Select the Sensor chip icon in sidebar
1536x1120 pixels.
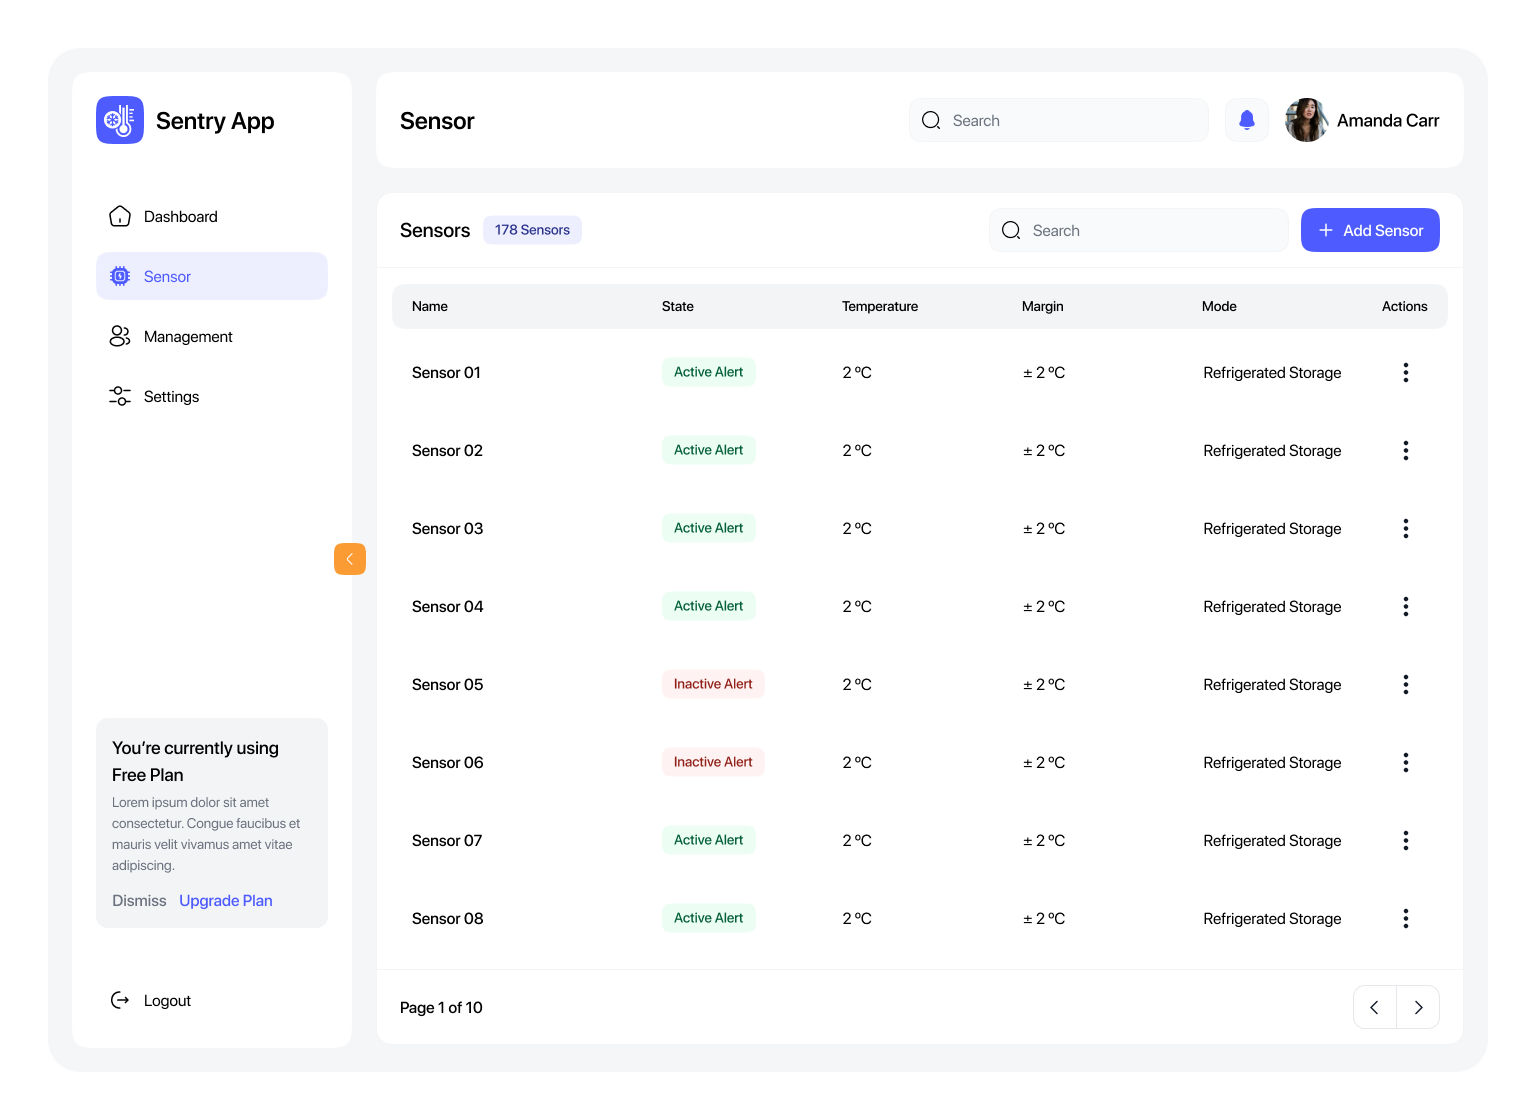tap(119, 276)
